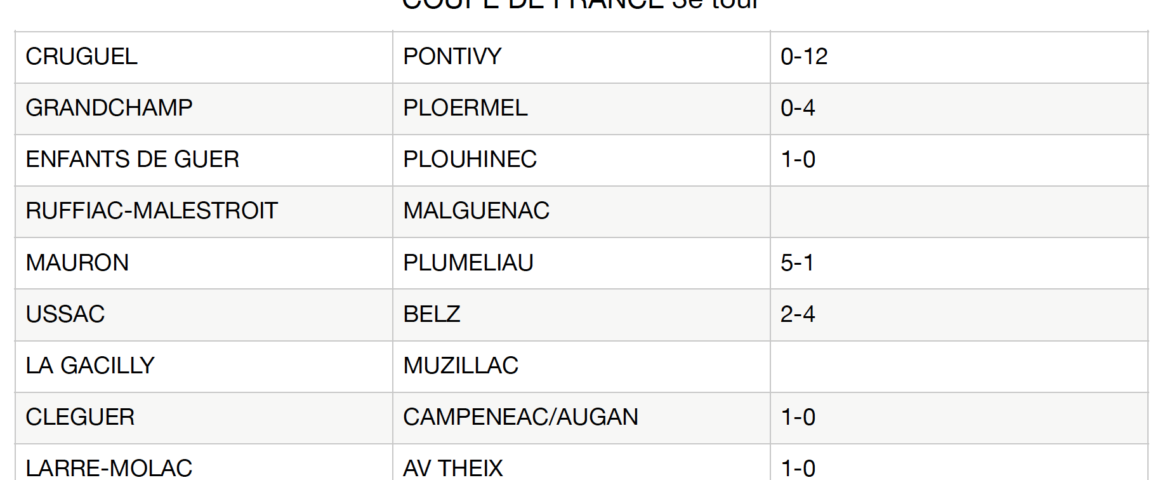Screen dimensions: 1160x480
Task: Select the BELZ cell
Action: pyautogui.click(x=432, y=315)
